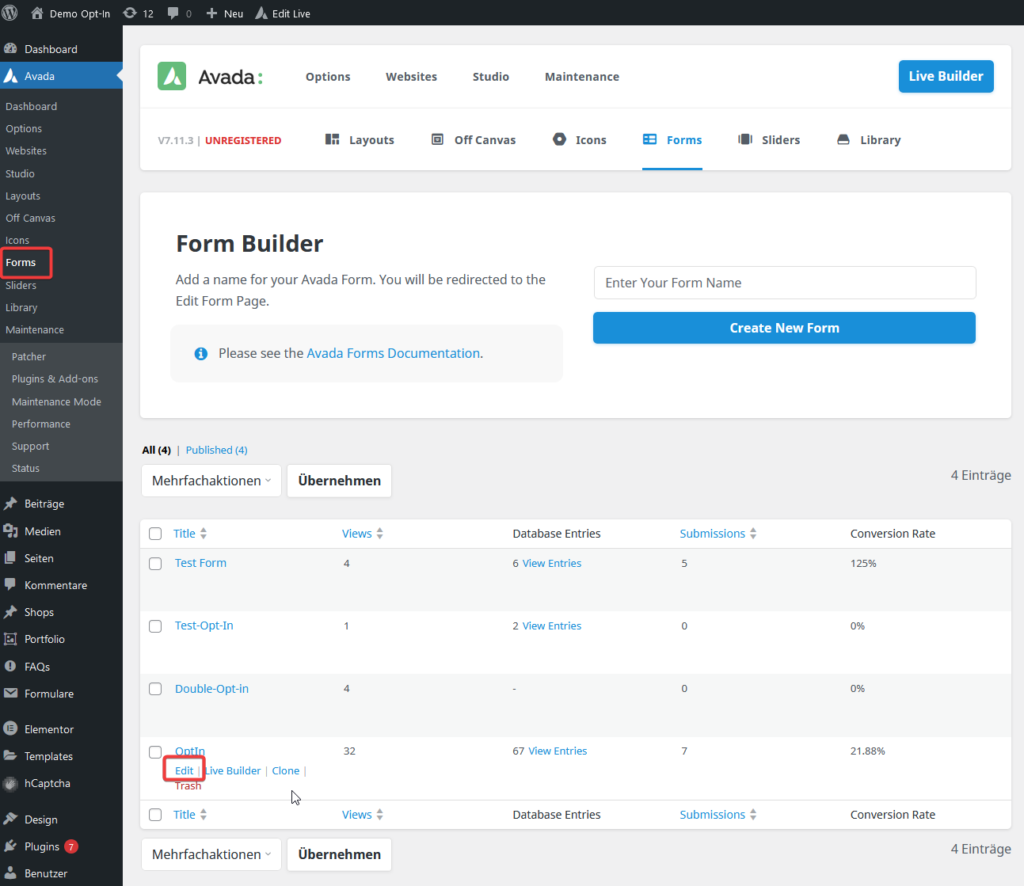Check the Test-Opt-In row checkbox
This screenshot has height=886, width=1024.
point(155,626)
